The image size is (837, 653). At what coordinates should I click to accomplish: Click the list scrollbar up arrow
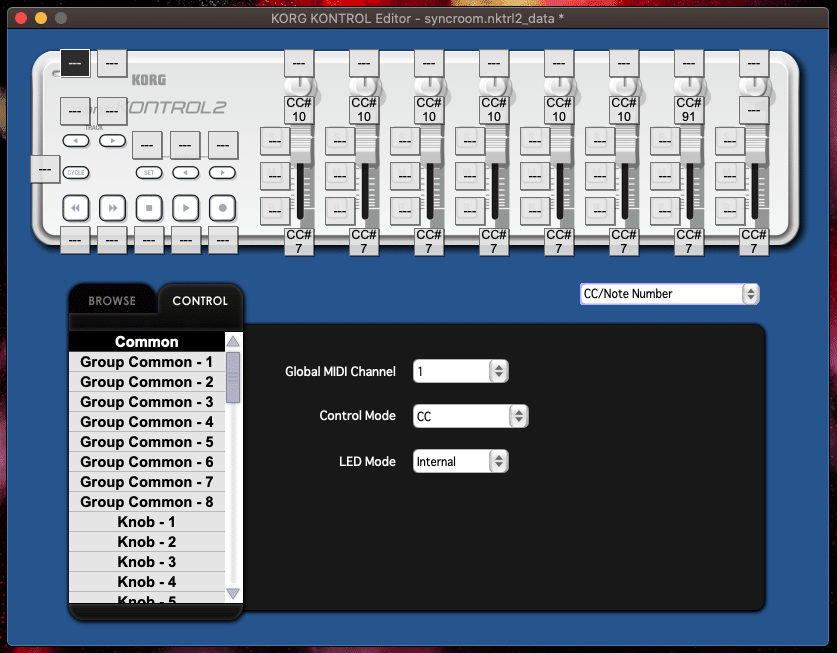(x=233, y=341)
